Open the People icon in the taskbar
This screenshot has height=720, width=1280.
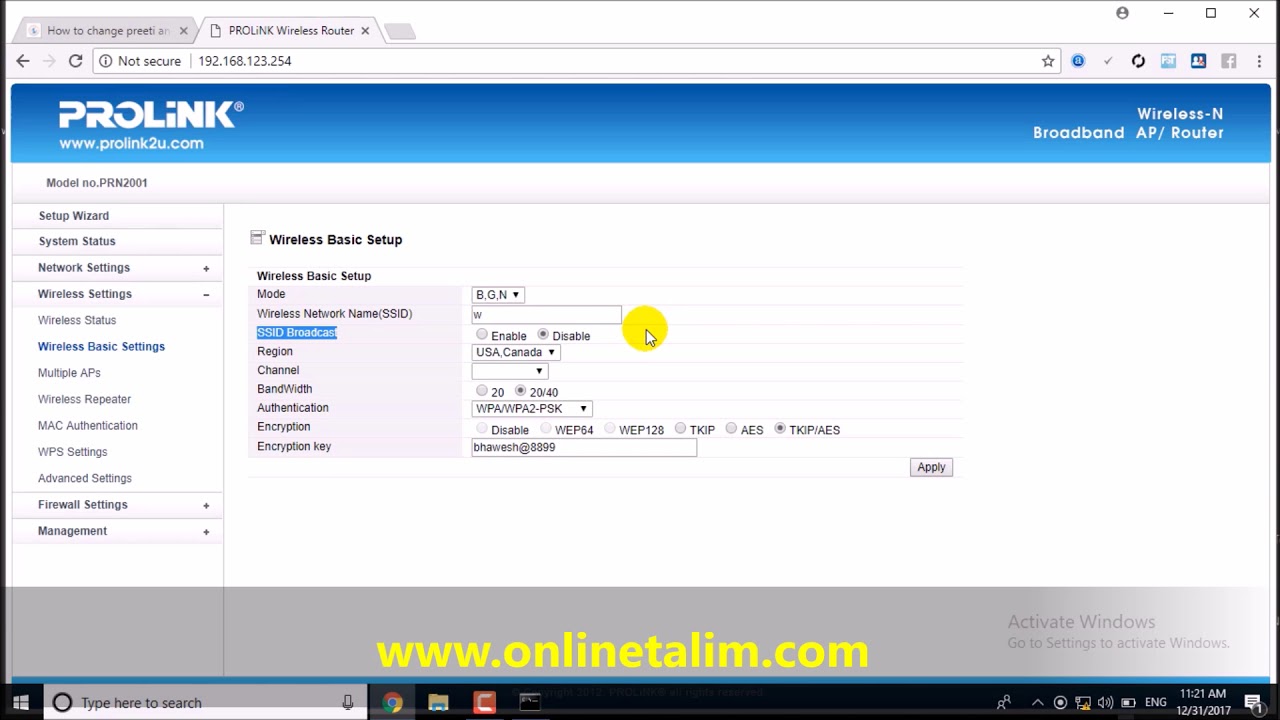point(1004,703)
